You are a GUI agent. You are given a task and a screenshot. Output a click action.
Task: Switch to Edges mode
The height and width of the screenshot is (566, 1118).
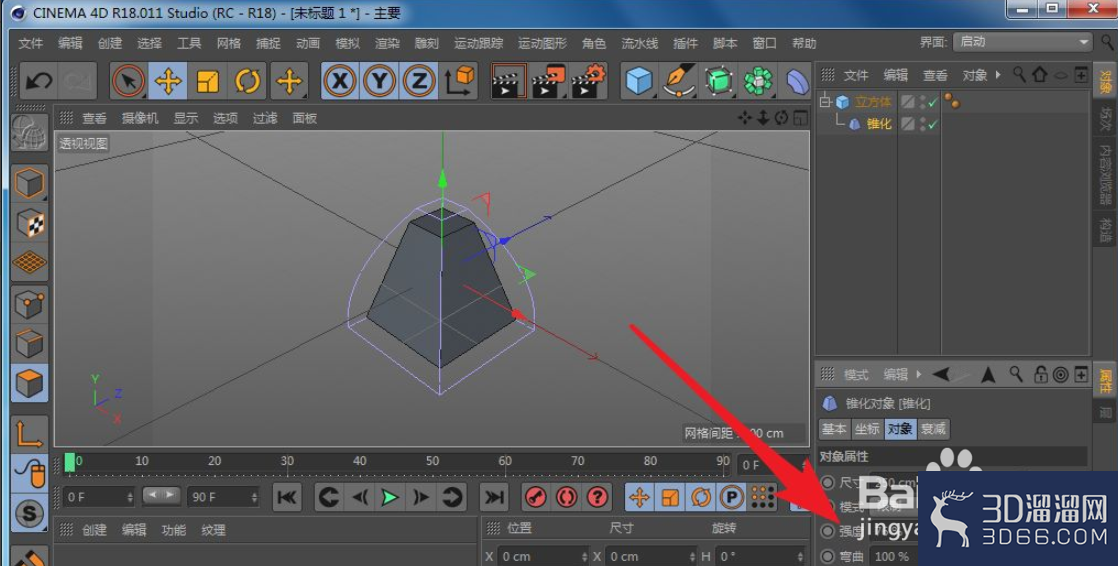click(29, 344)
